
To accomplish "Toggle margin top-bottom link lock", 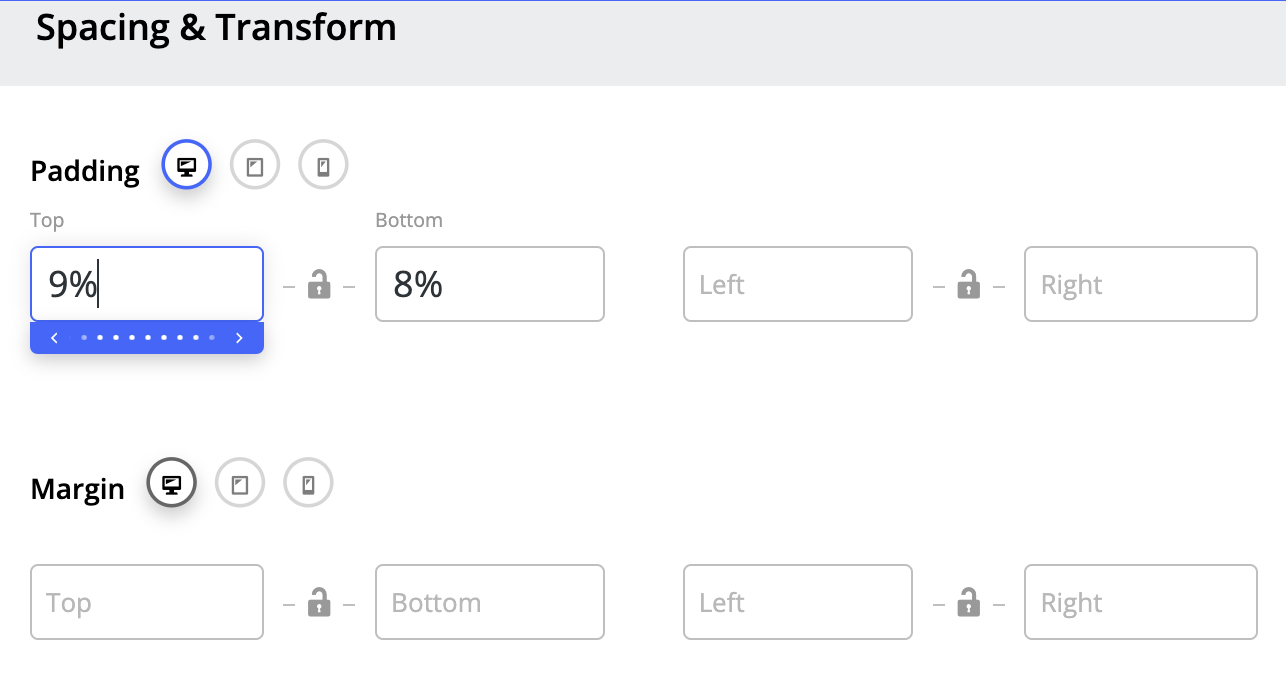I will pos(319,602).
